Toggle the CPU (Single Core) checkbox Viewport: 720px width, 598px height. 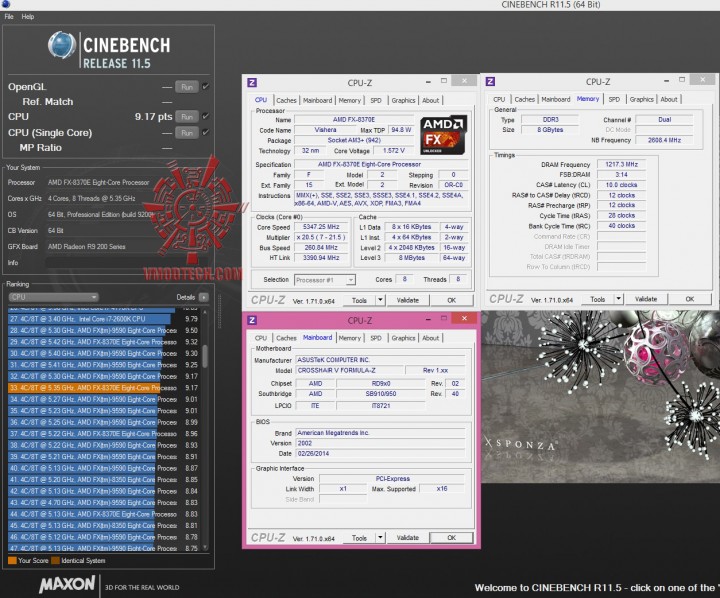[x=205, y=132]
